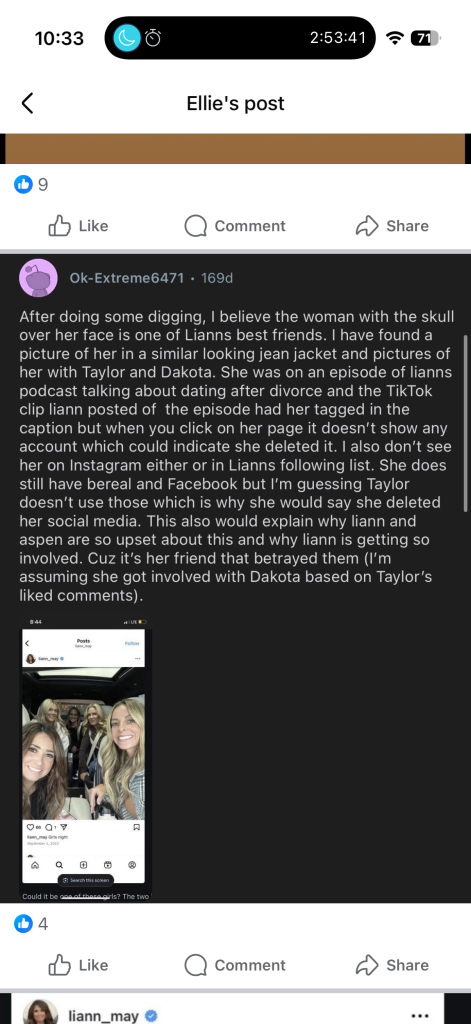Screen dimensions: 471x1024
Task: Share the second post at the bottom
Action: coord(392,965)
